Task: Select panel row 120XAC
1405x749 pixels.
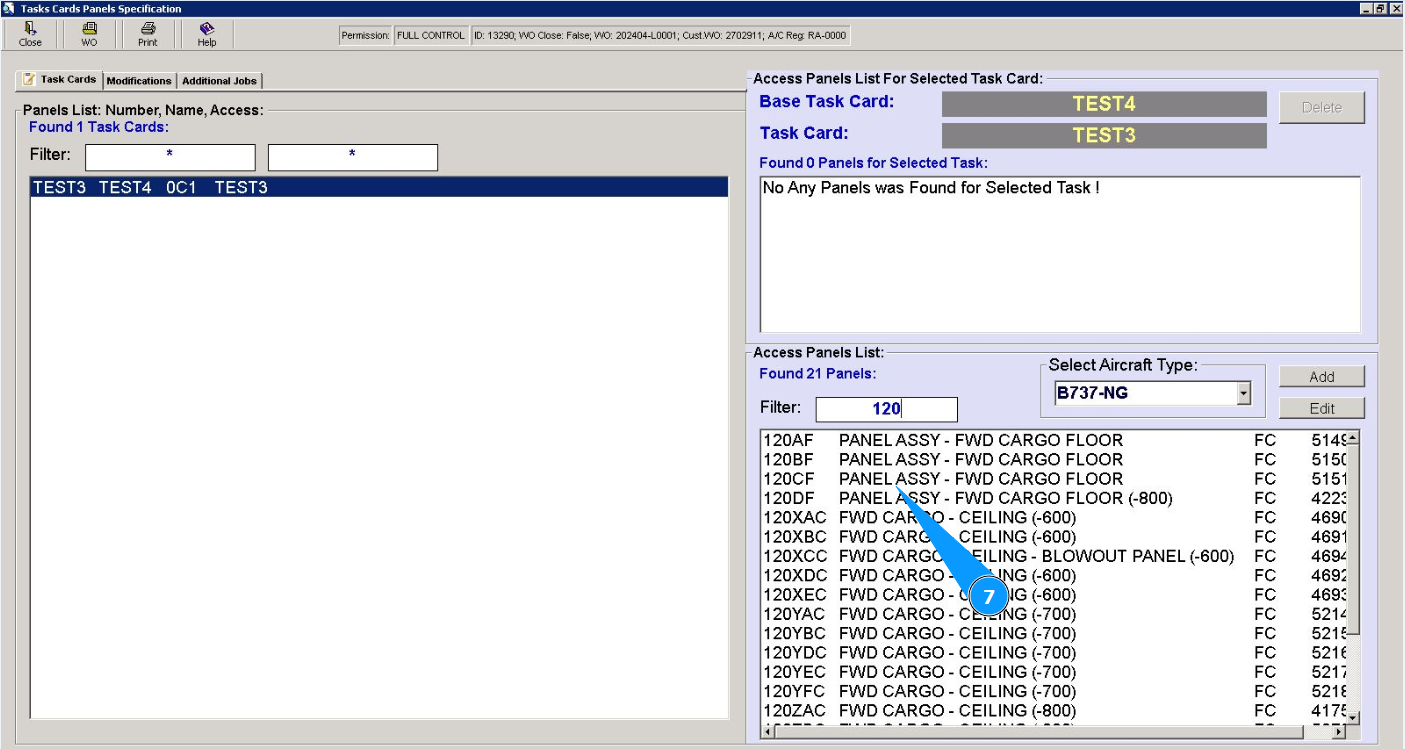Action: [x=1053, y=518]
